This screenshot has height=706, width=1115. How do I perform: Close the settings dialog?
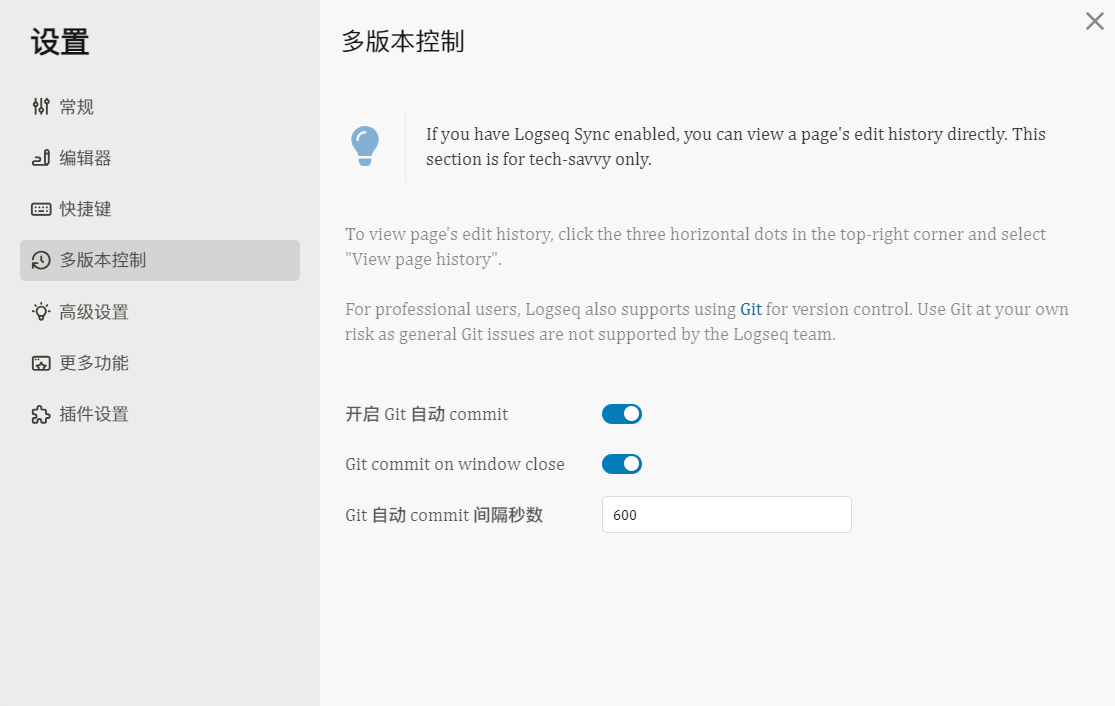tap(1094, 21)
